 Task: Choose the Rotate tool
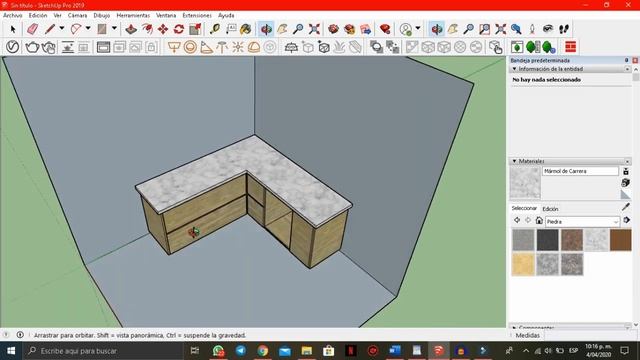tap(179, 29)
